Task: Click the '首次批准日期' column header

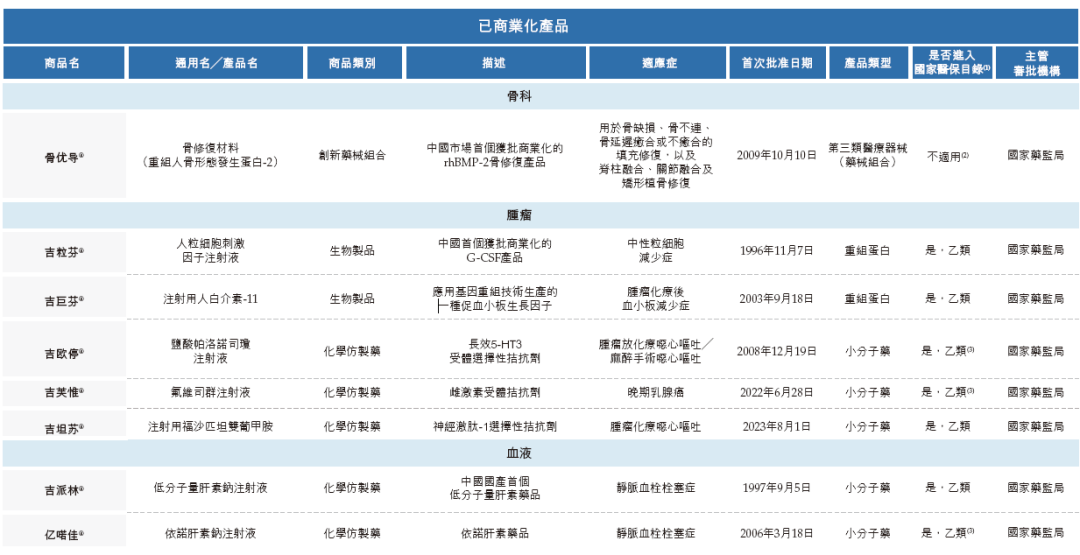Action: tap(777, 63)
